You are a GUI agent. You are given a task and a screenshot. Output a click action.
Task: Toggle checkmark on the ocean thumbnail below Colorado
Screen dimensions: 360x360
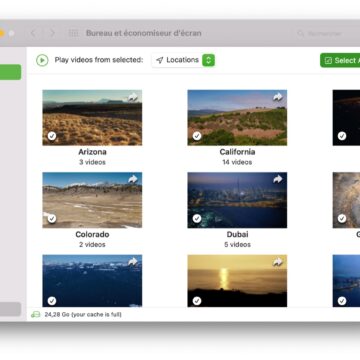[x=52, y=301]
